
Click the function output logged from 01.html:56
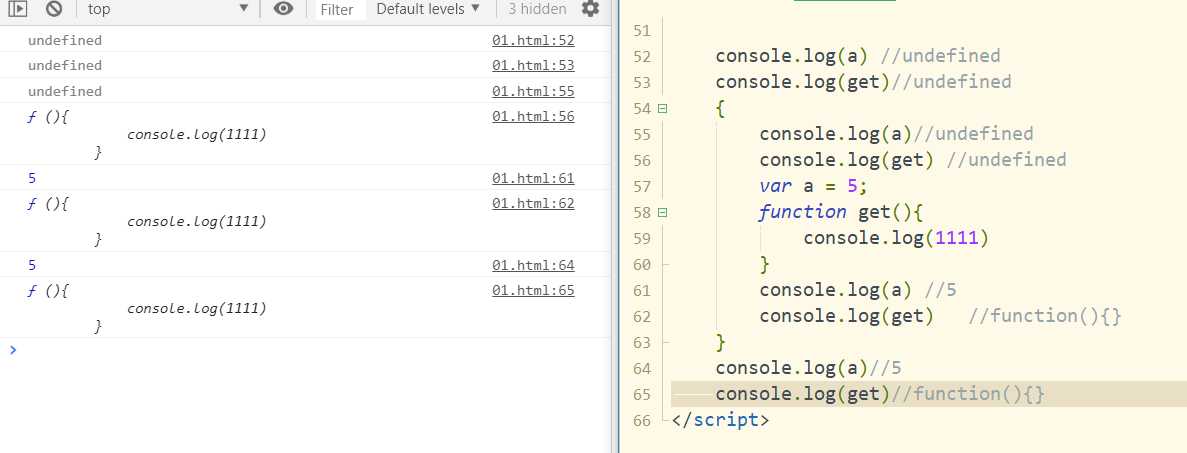coord(147,135)
